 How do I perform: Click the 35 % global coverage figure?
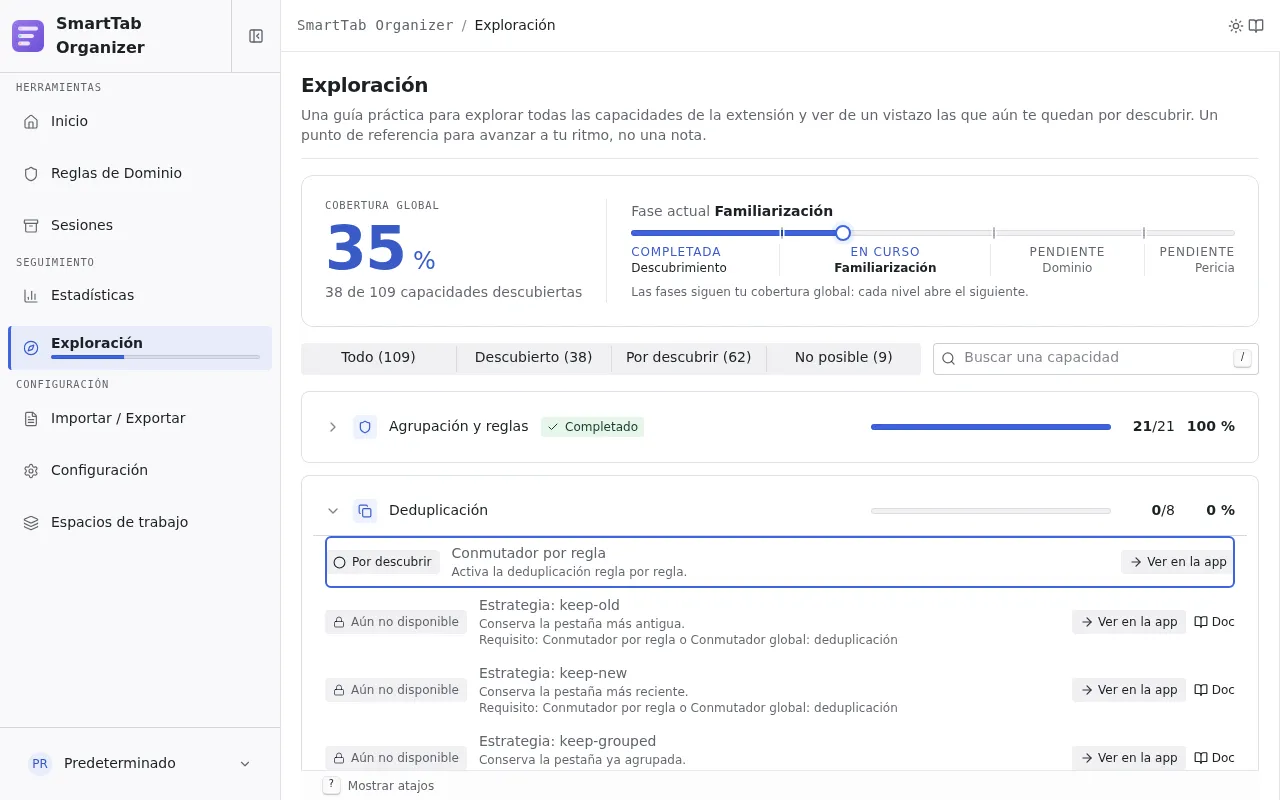pyautogui.click(x=380, y=249)
